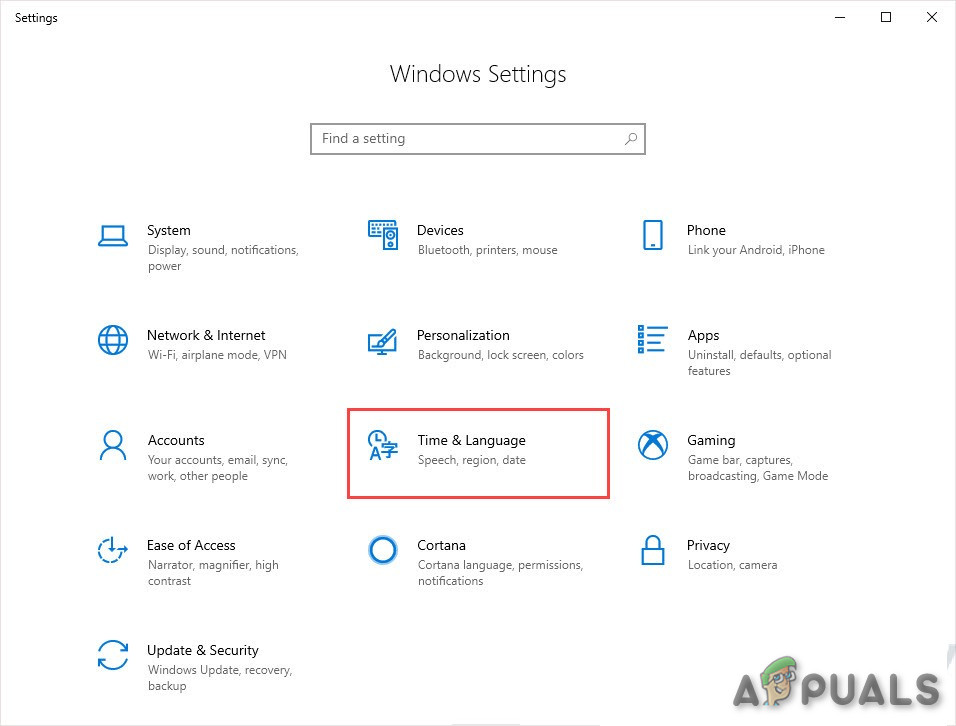
Task: Open the Personalization brush icon
Action: tap(383, 341)
